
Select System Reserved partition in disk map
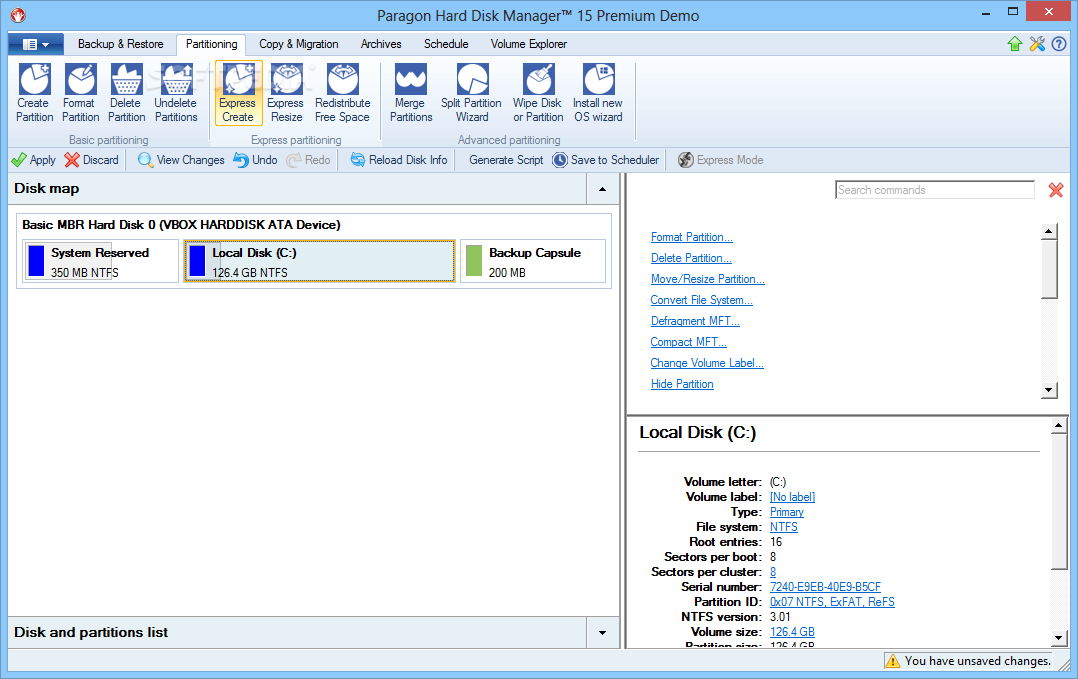101,261
